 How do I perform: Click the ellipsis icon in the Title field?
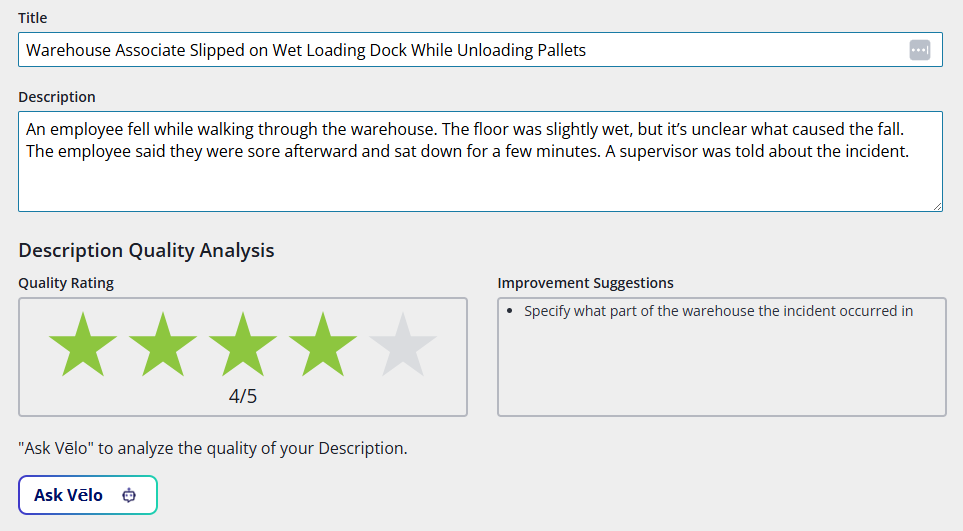[920, 50]
